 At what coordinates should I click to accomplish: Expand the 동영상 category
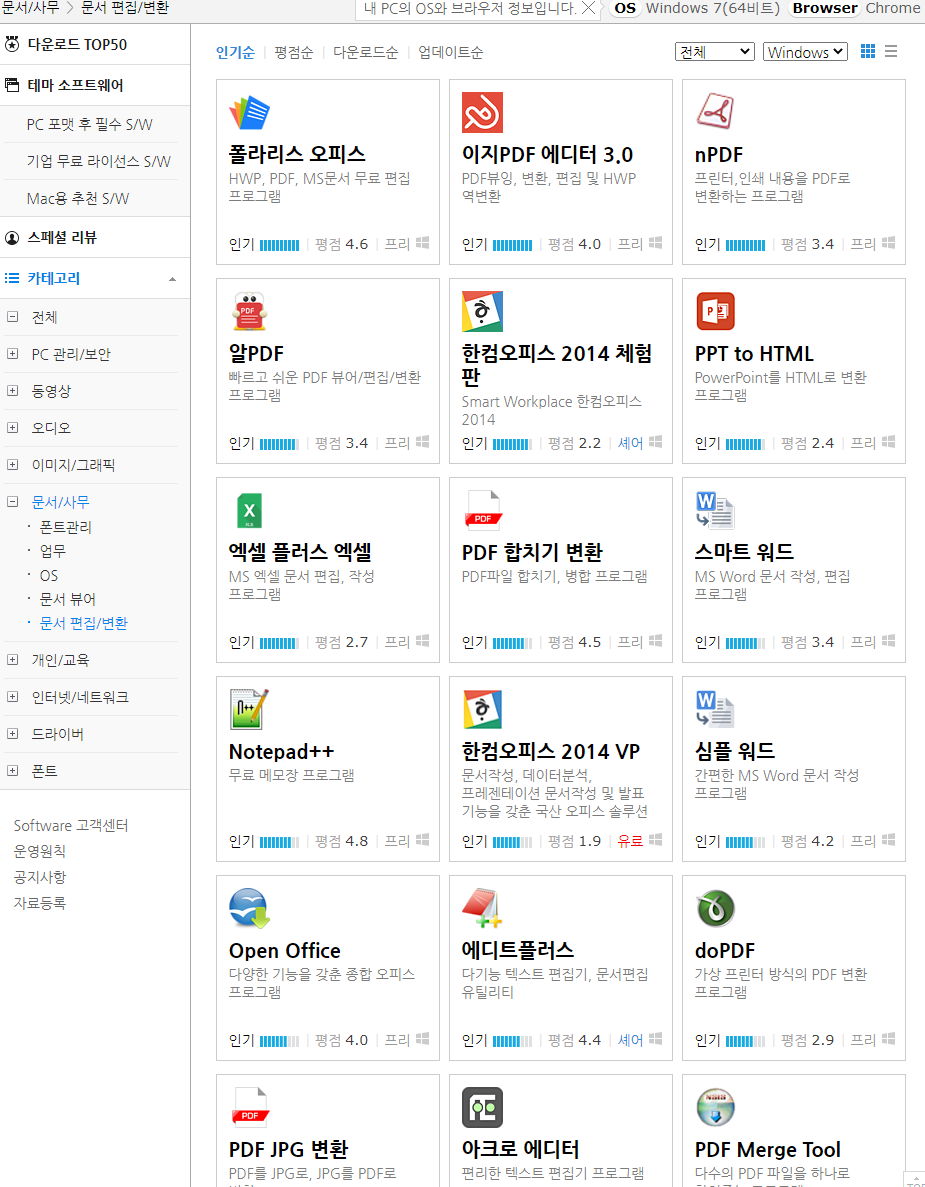(12, 391)
